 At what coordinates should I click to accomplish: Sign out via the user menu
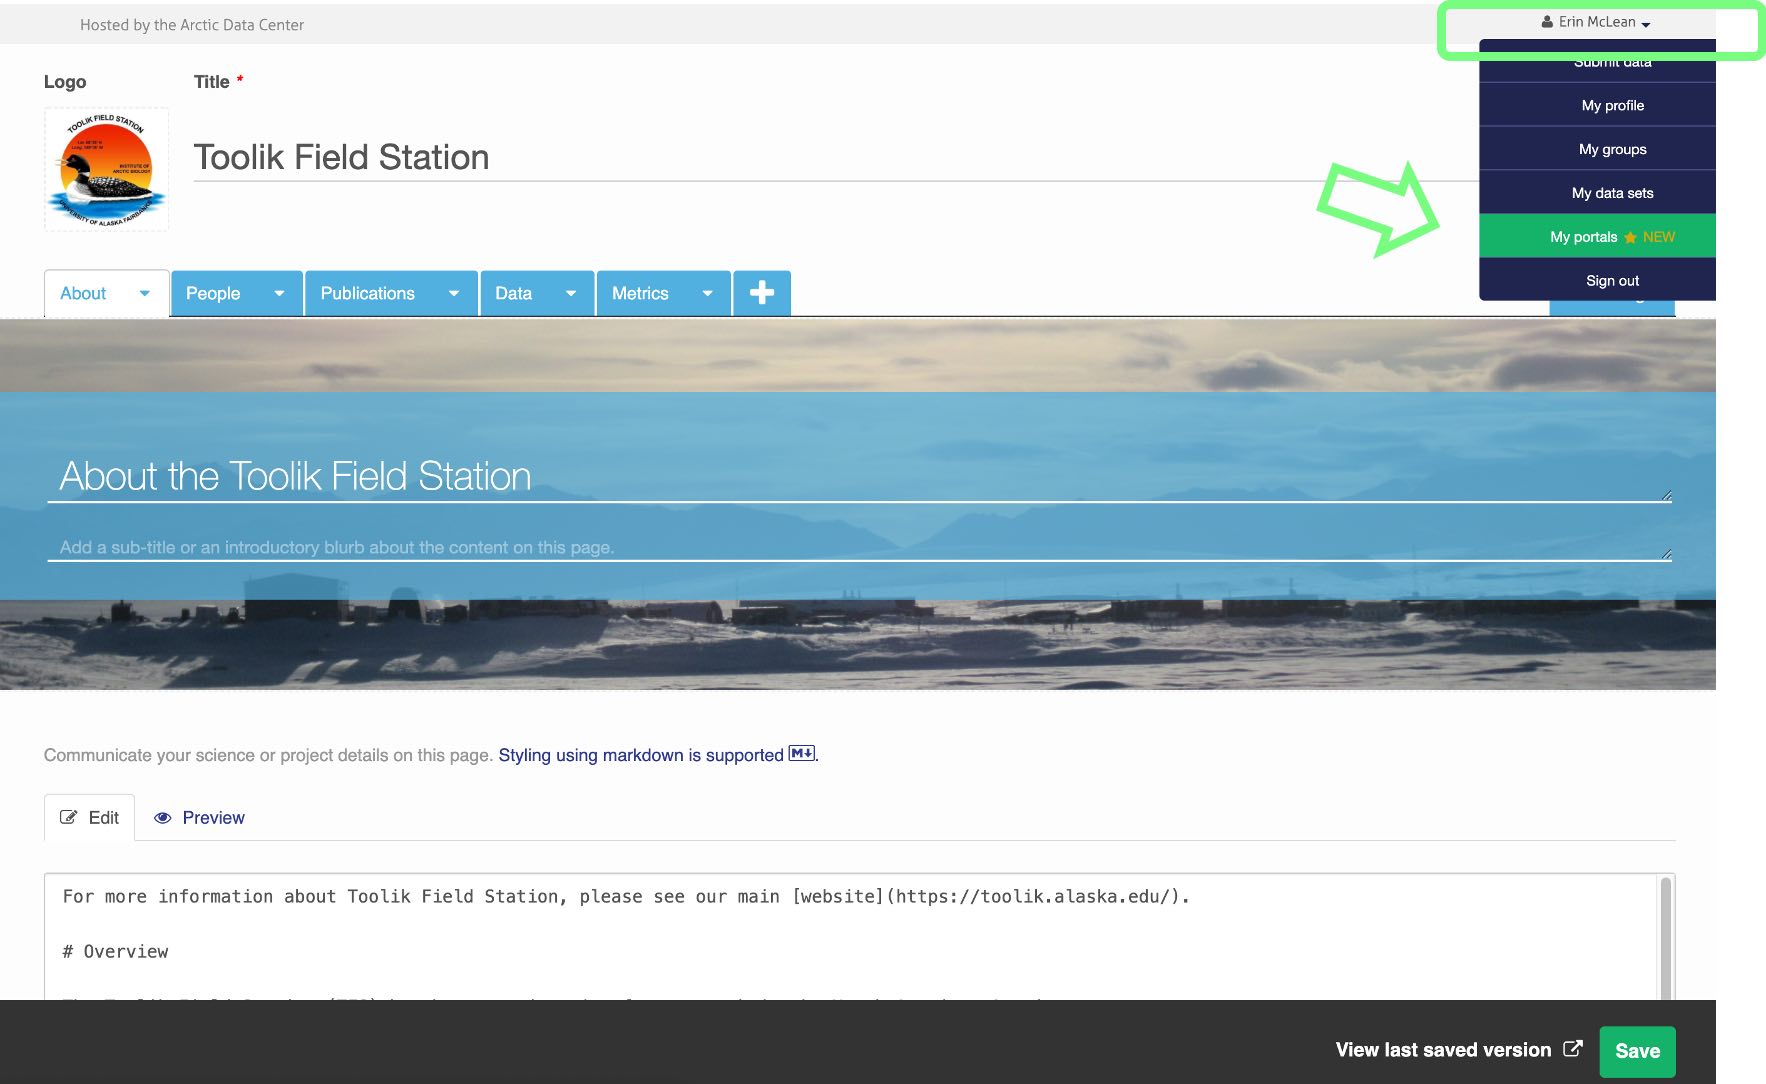[1597, 281]
